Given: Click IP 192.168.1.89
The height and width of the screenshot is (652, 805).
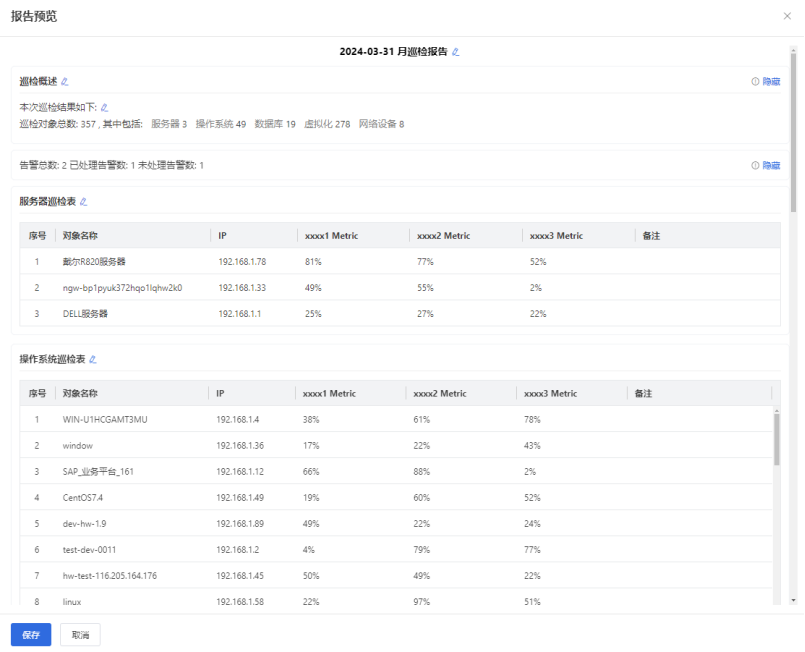Looking at the screenshot, I should point(240,524).
